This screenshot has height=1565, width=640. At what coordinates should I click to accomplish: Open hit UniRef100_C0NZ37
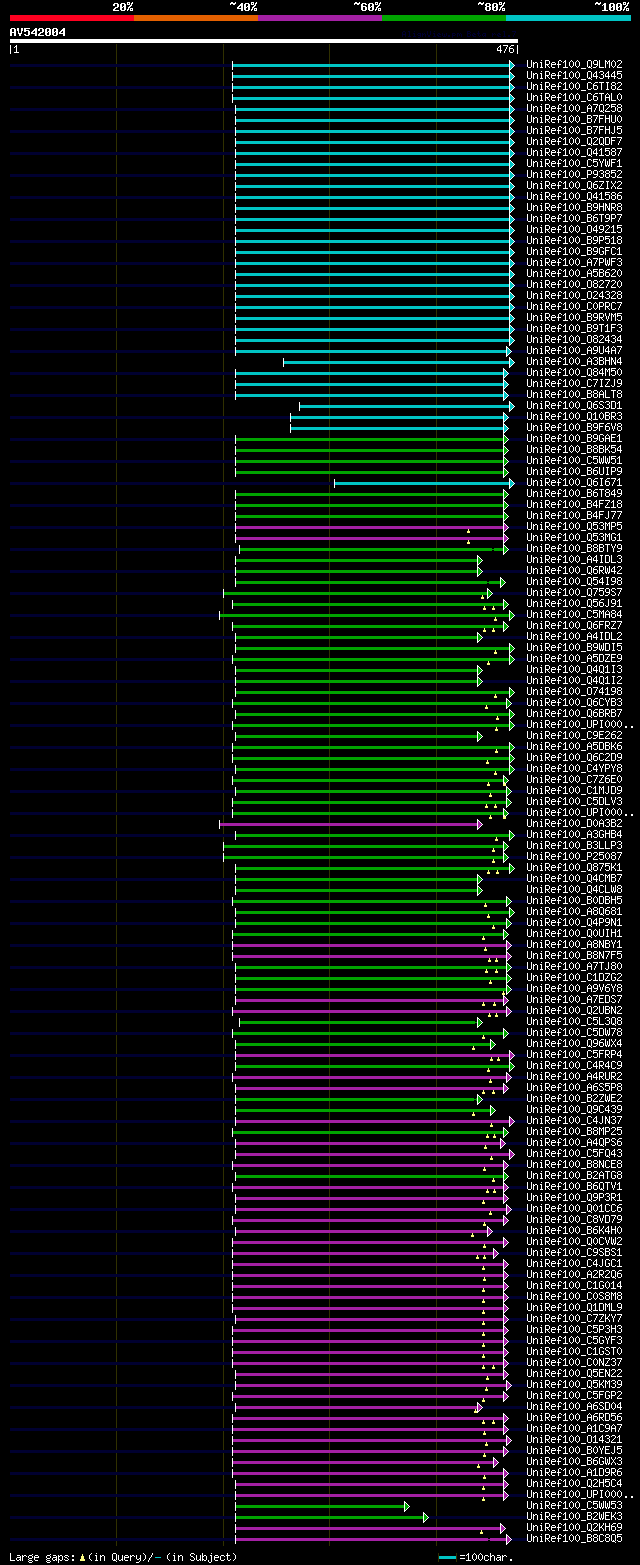coord(574,1362)
